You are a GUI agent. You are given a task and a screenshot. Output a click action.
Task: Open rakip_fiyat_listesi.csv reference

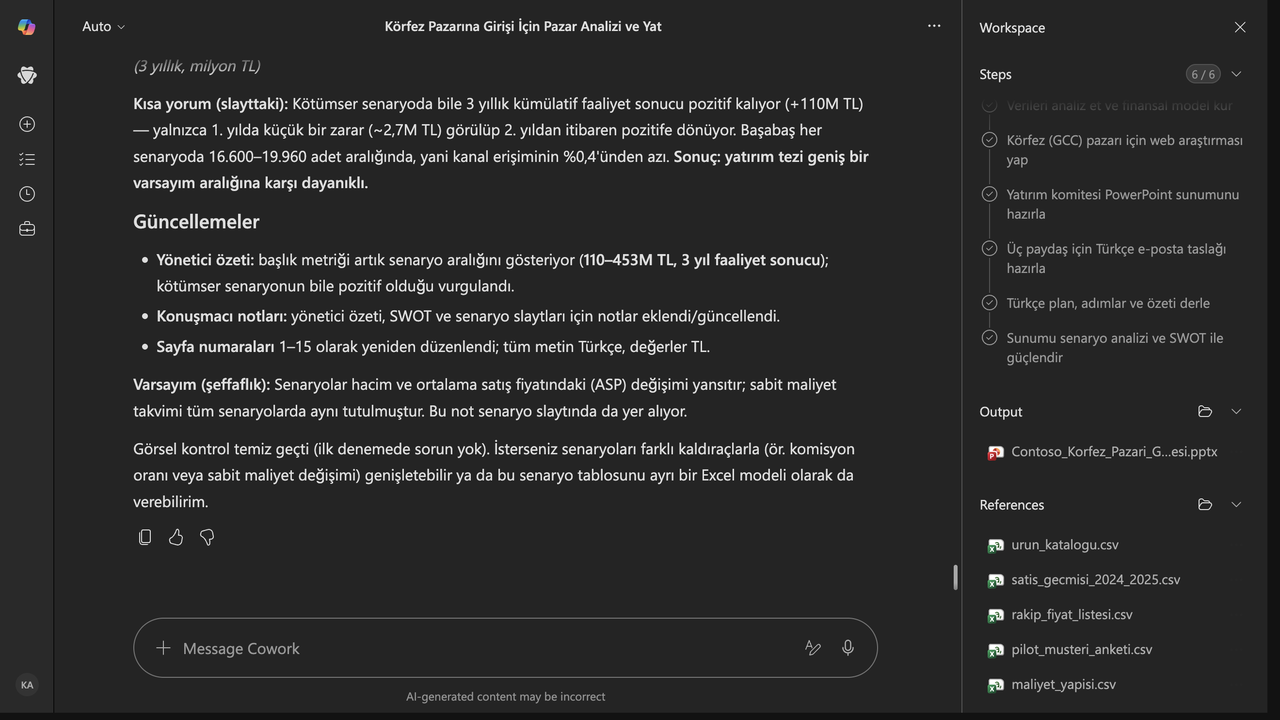pyautogui.click(x=1072, y=615)
